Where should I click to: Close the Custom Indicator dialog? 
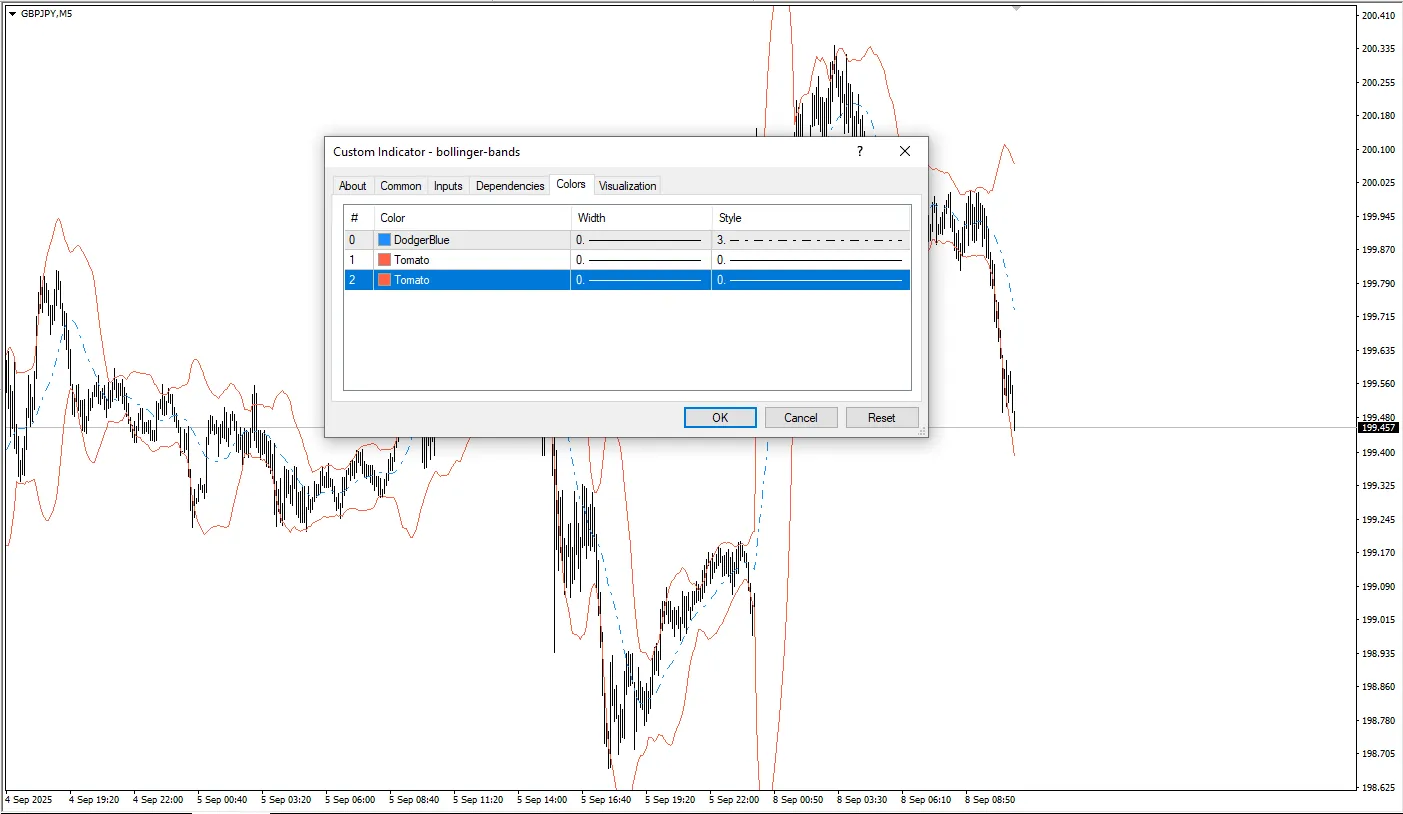coord(905,151)
